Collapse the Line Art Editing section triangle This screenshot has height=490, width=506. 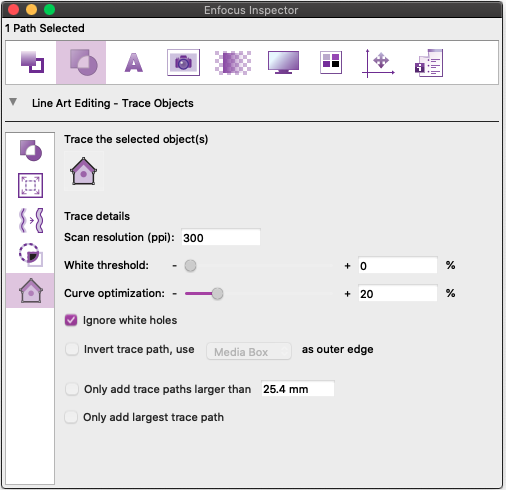click(x=13, y=102)
